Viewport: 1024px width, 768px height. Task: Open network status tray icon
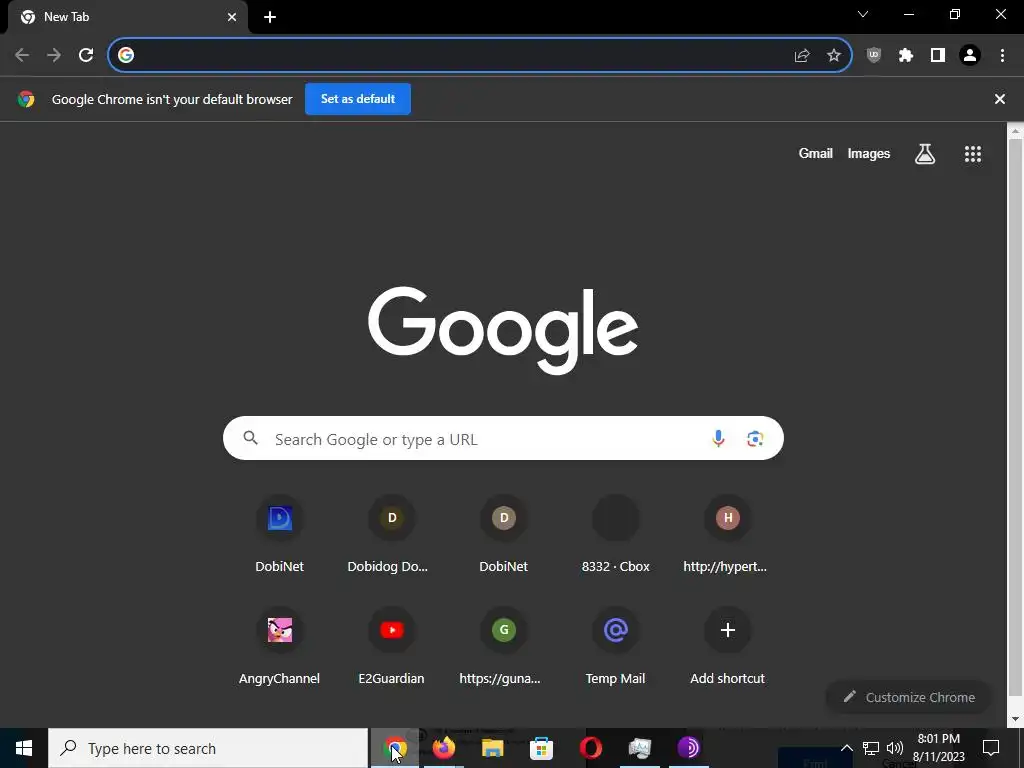coord(871,748)
